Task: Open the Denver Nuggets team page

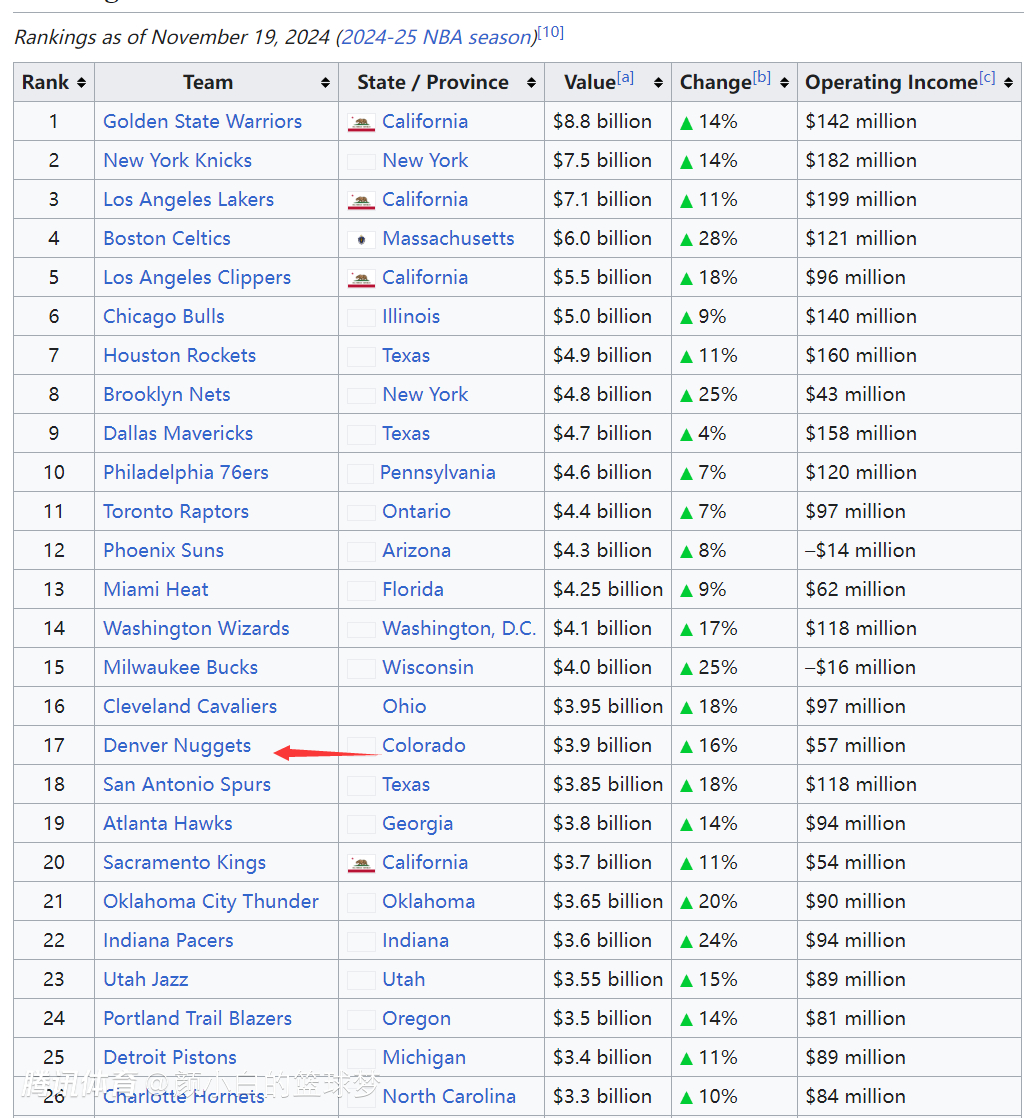Action: click(x=177, y=745)
